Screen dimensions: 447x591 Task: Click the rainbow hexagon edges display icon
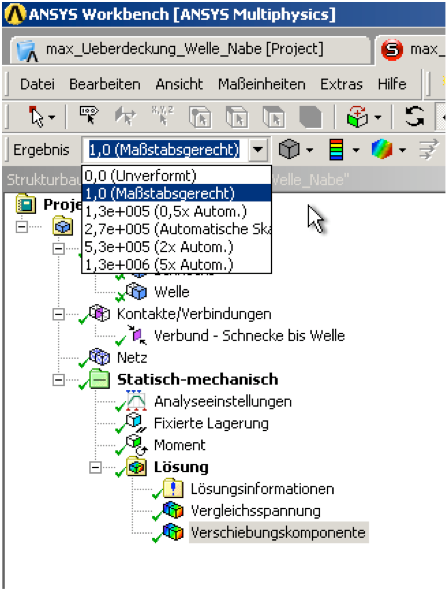pyautogui.click(x=382, y=149)
